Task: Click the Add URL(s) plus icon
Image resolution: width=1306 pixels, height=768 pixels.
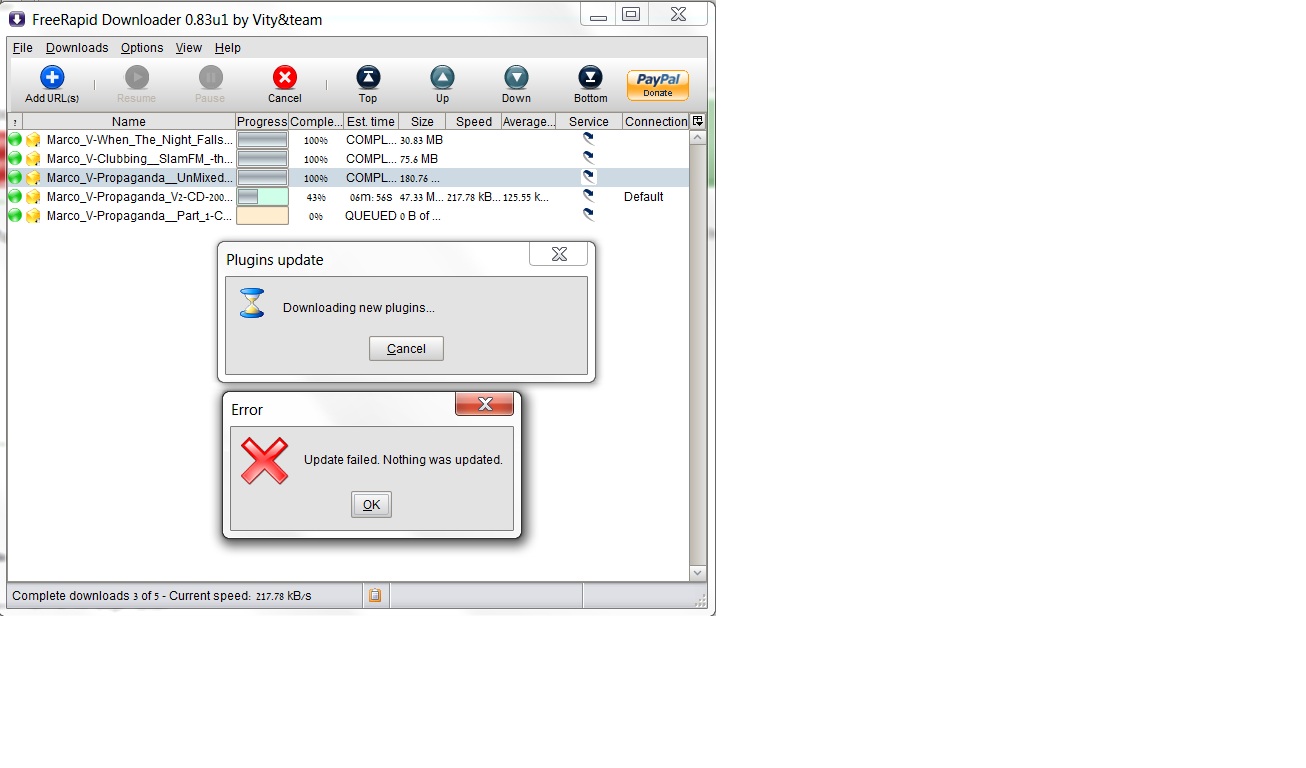Action: (52, 78)
